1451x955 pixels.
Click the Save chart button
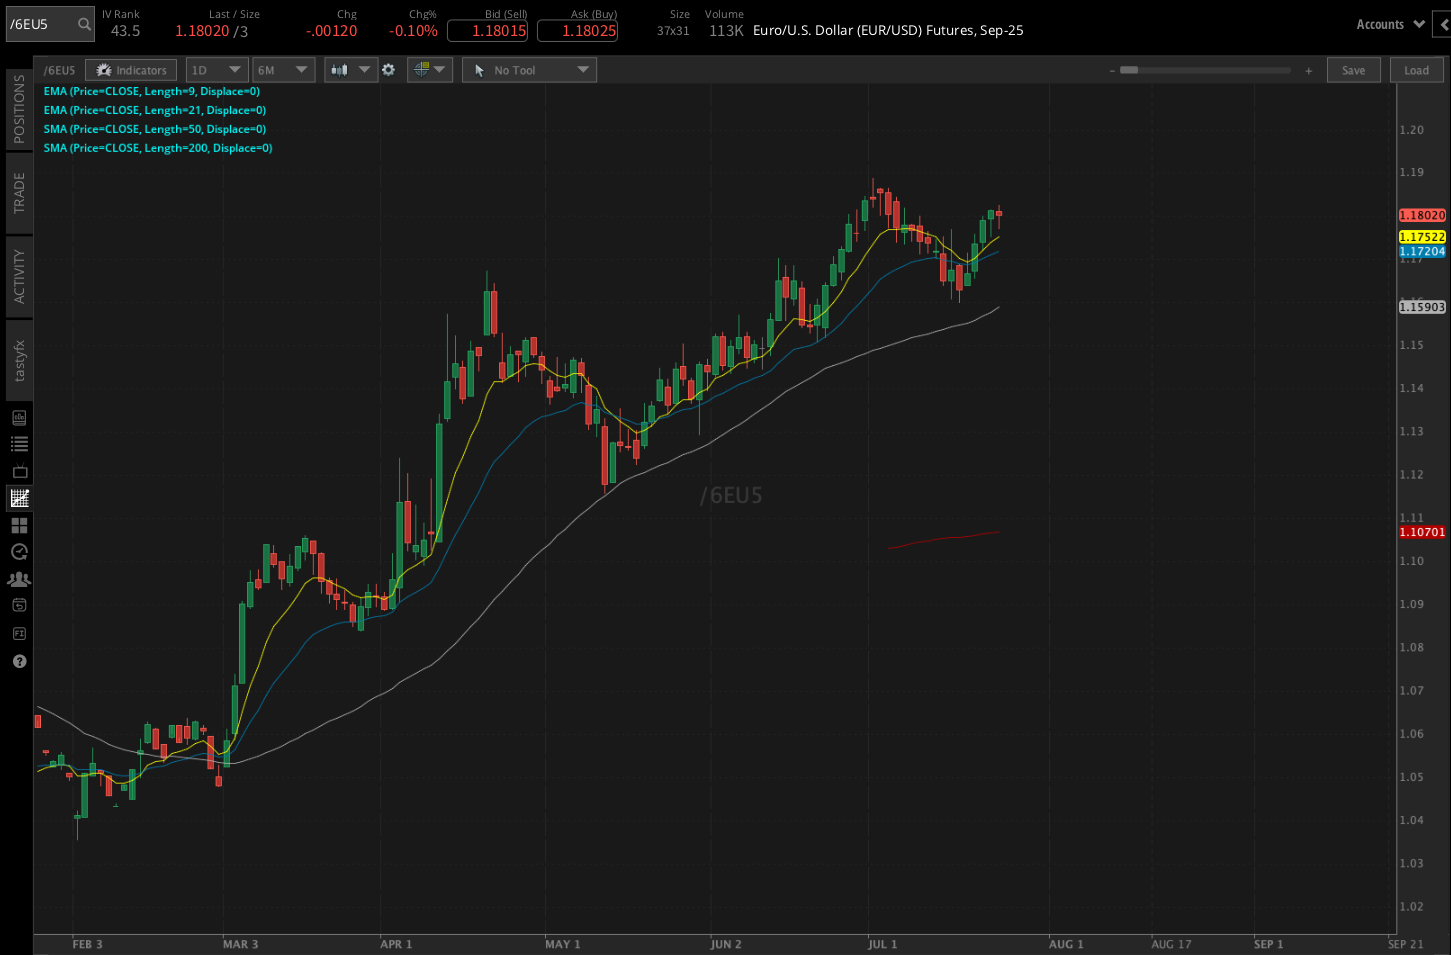point(1353,70)
